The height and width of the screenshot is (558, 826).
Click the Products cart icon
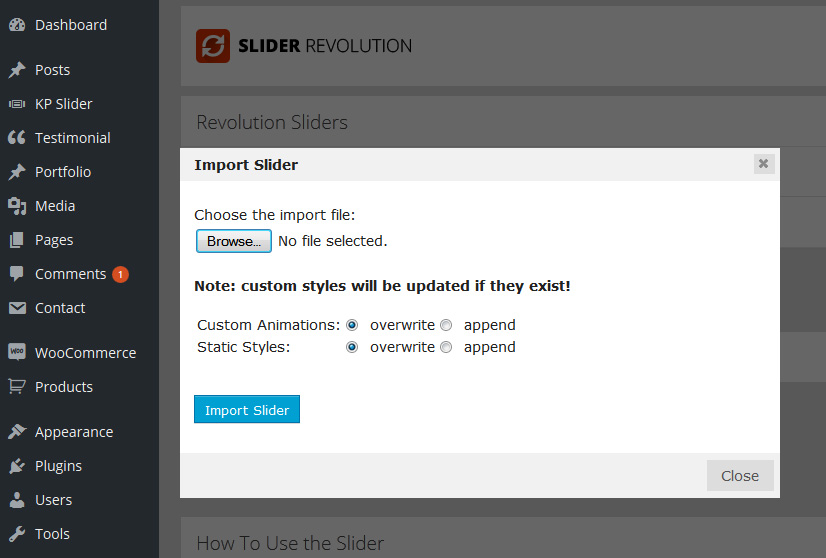[17, 387]
